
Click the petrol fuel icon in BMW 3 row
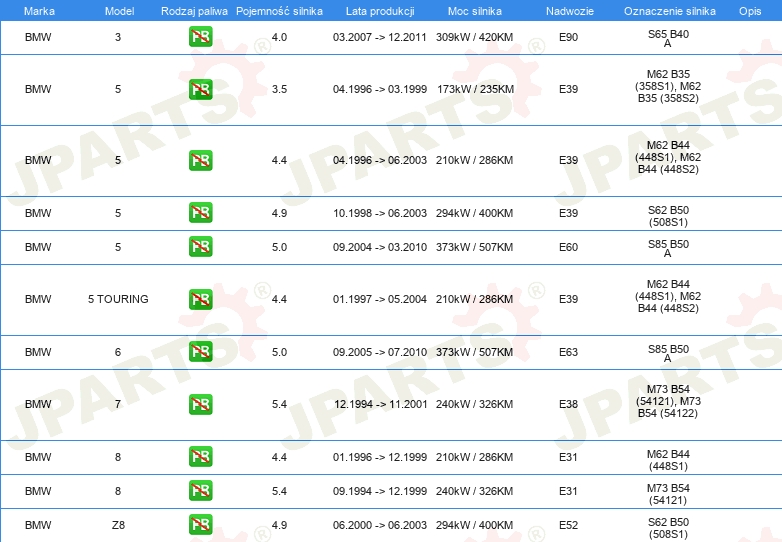200,37
